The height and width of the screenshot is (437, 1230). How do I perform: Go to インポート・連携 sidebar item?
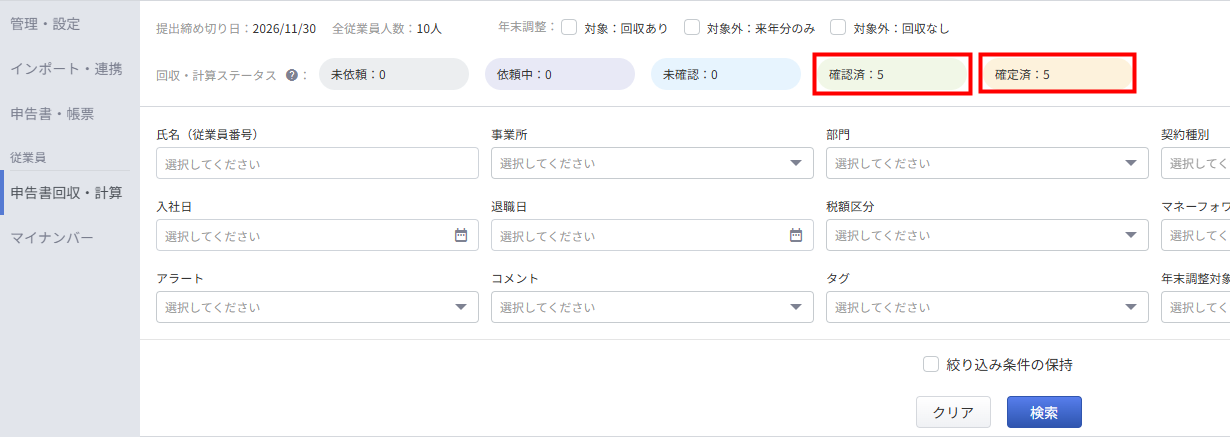[x=66, y=69]
